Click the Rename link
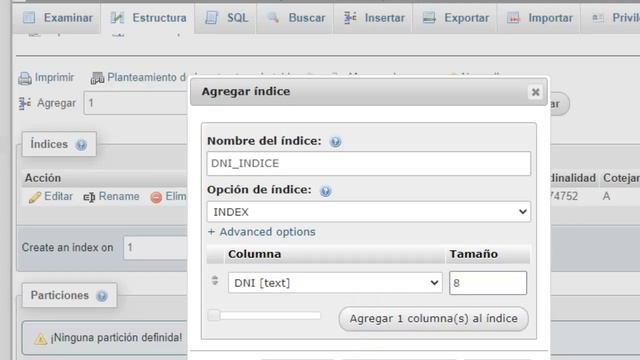 (119, 196)
